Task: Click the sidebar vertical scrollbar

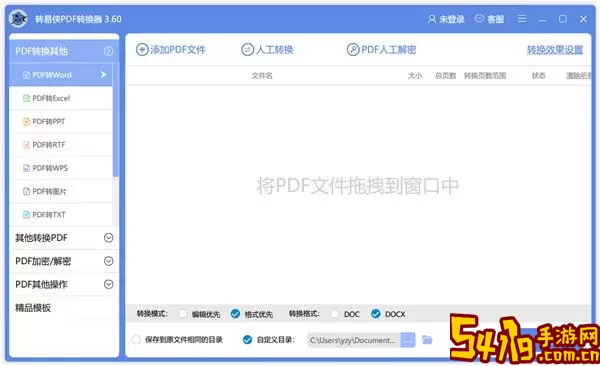Action: pyautogui.click(x=116, y=121)
